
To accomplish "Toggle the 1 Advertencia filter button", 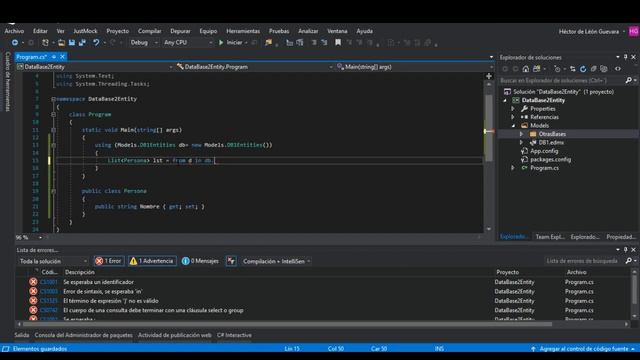I will point(152,261).
